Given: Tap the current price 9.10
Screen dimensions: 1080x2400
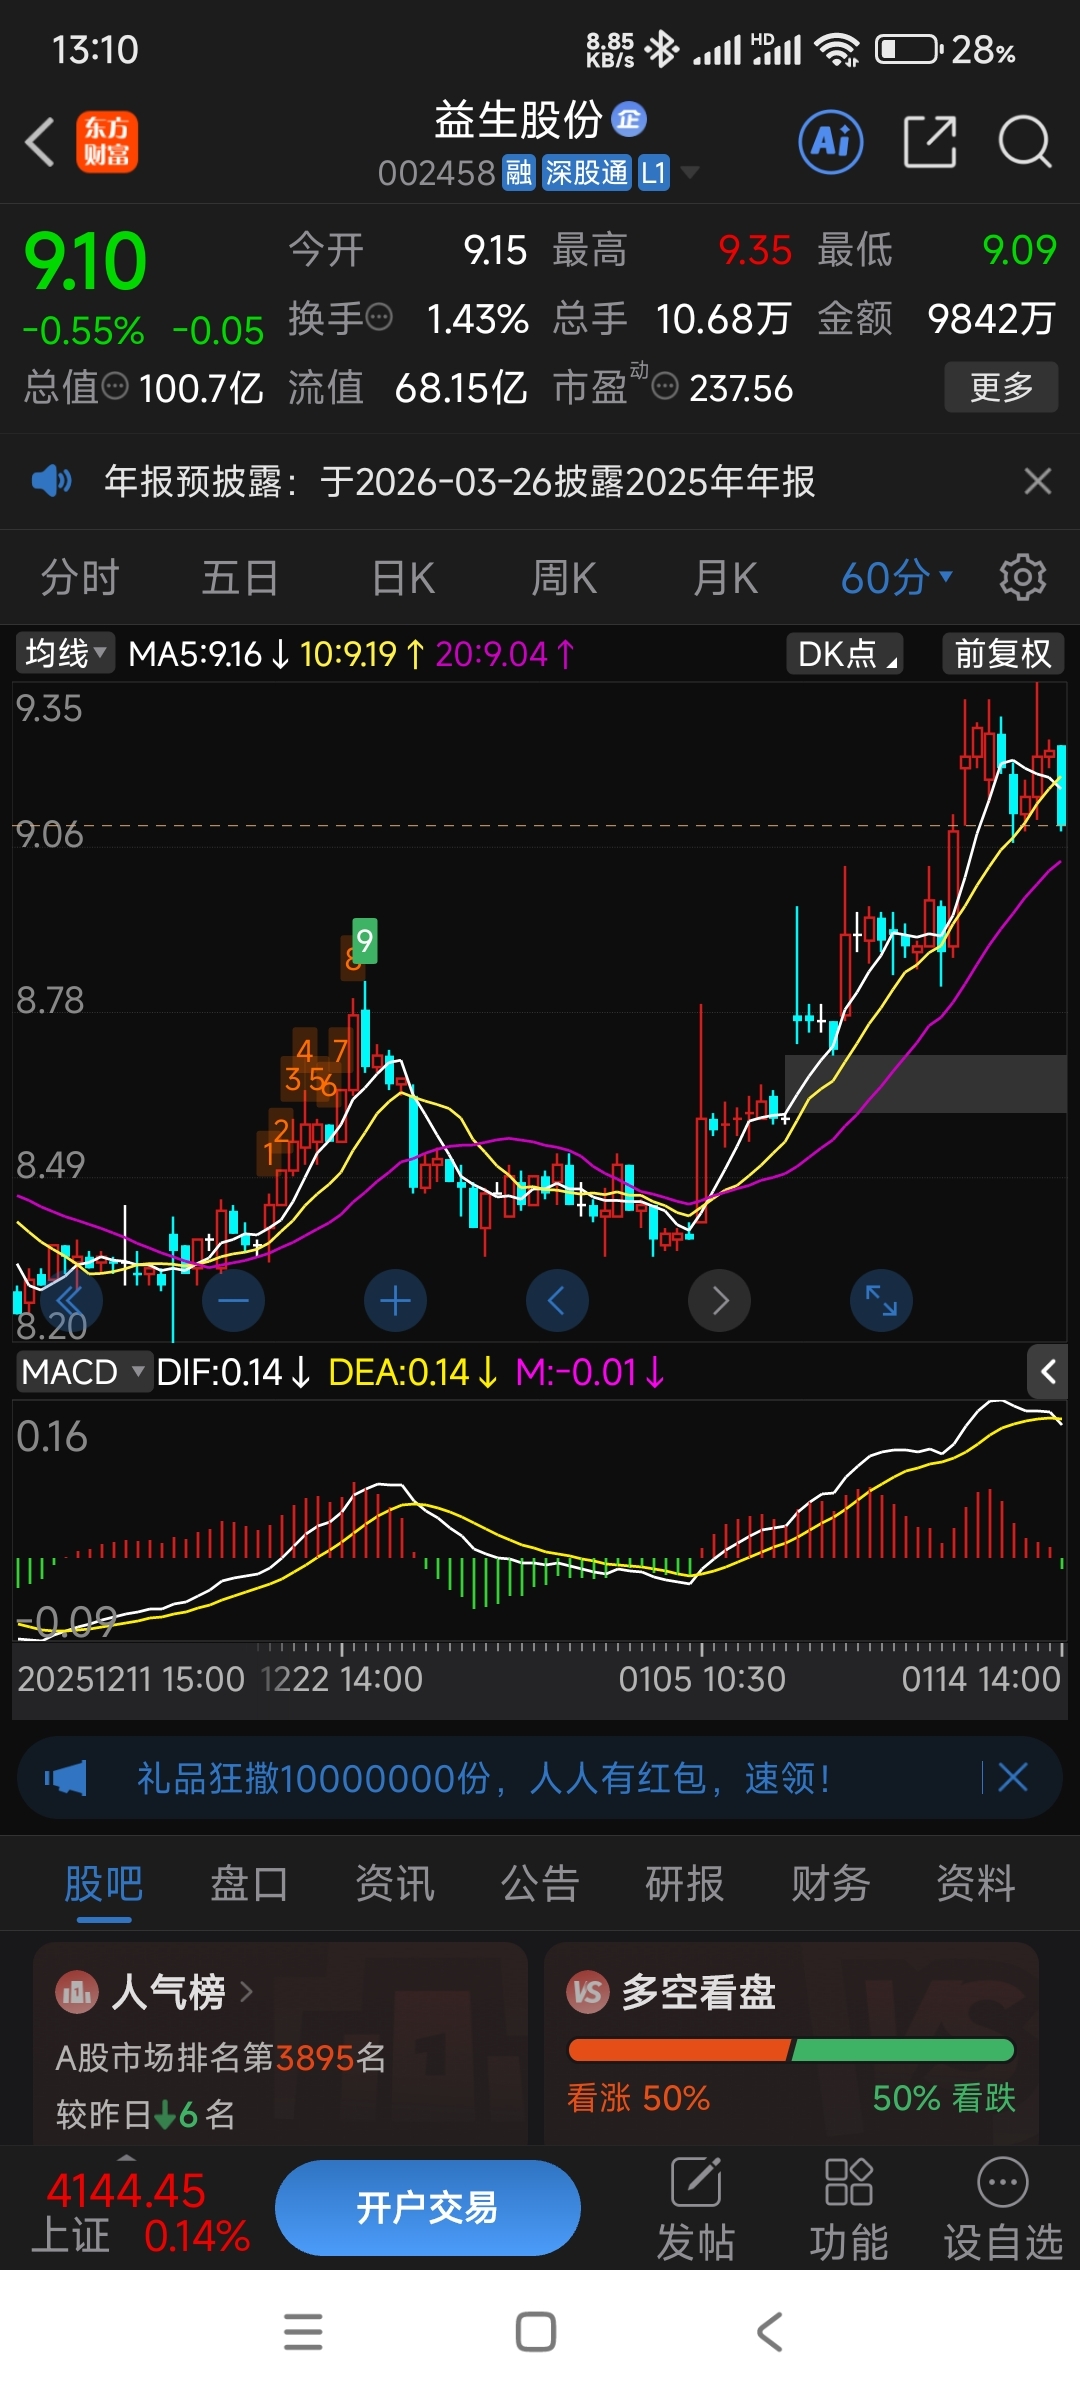Looking at the screenshot, I should 86,262.
